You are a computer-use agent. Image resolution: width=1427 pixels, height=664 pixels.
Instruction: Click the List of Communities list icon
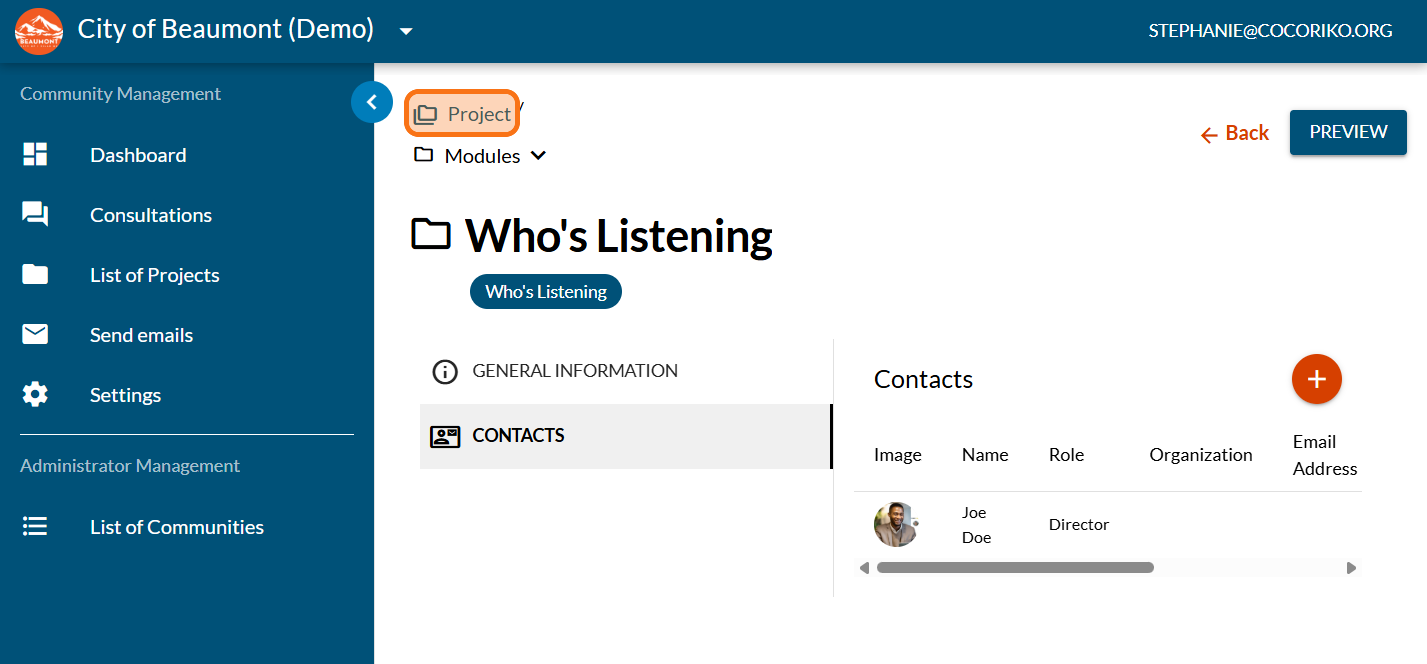(x=35, y=526)
